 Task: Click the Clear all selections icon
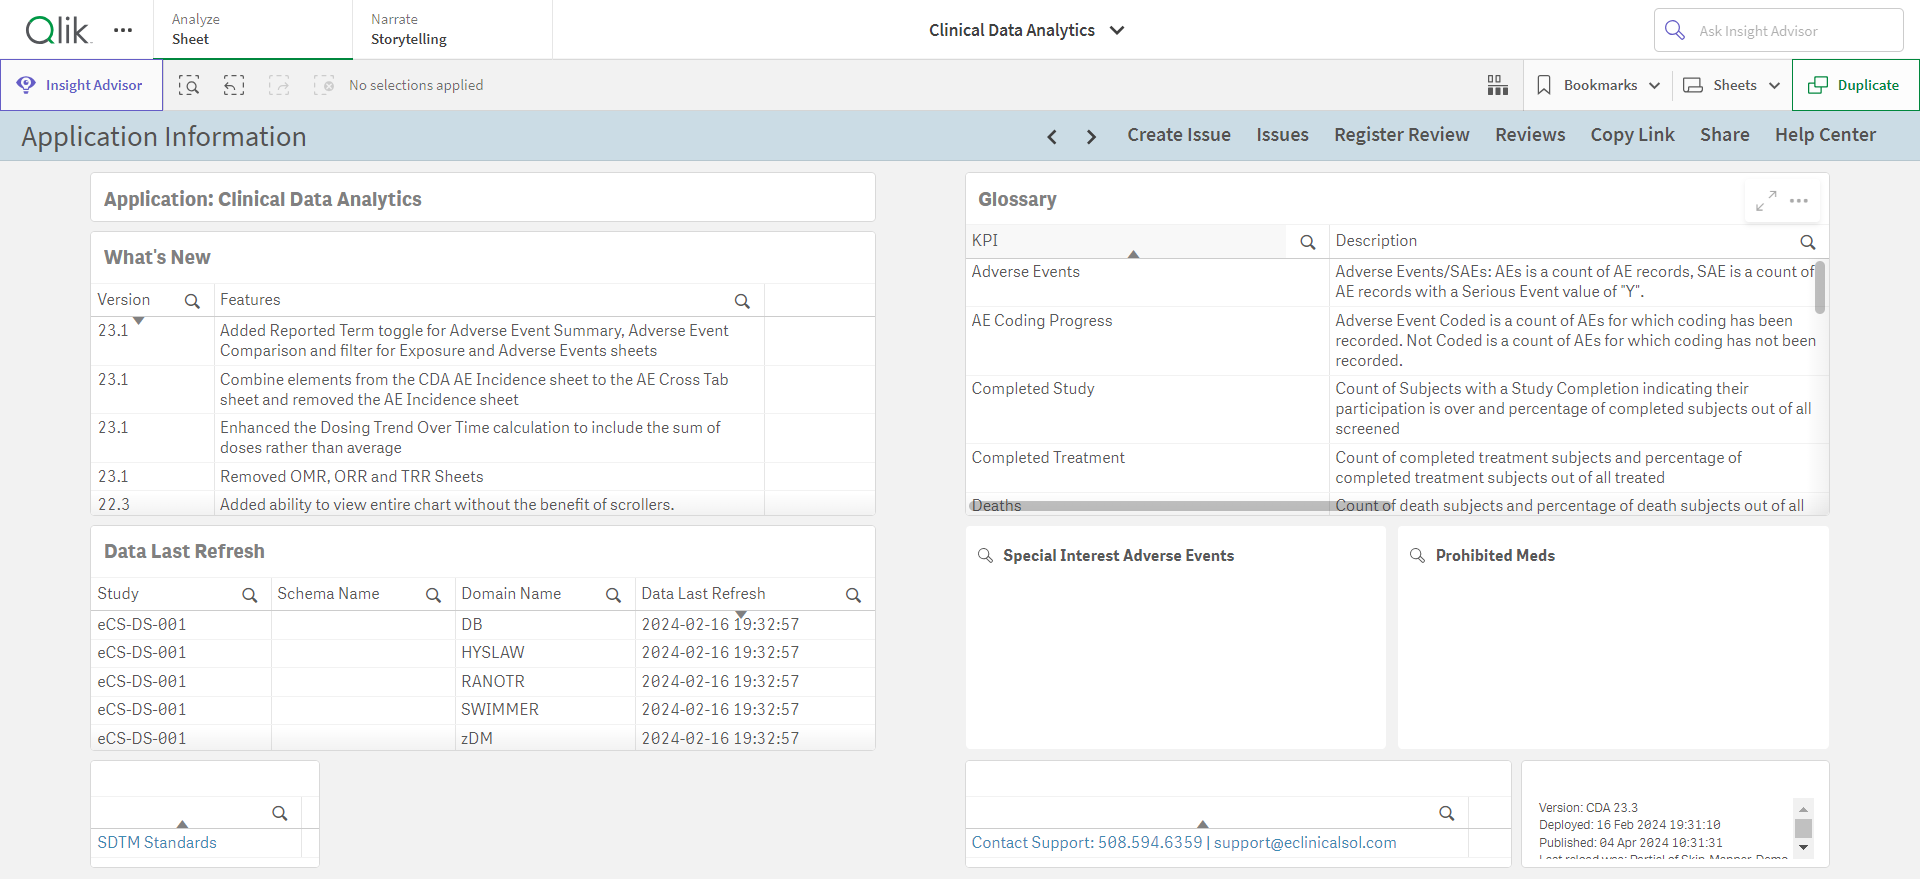(324, 85)
